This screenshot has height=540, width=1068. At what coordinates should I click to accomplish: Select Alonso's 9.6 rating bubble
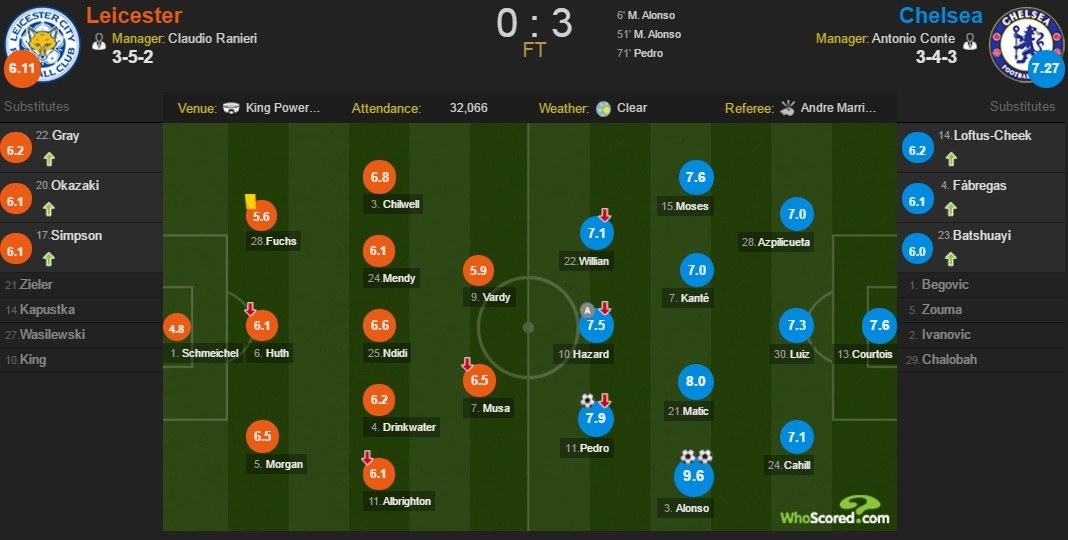coord(694,477)
